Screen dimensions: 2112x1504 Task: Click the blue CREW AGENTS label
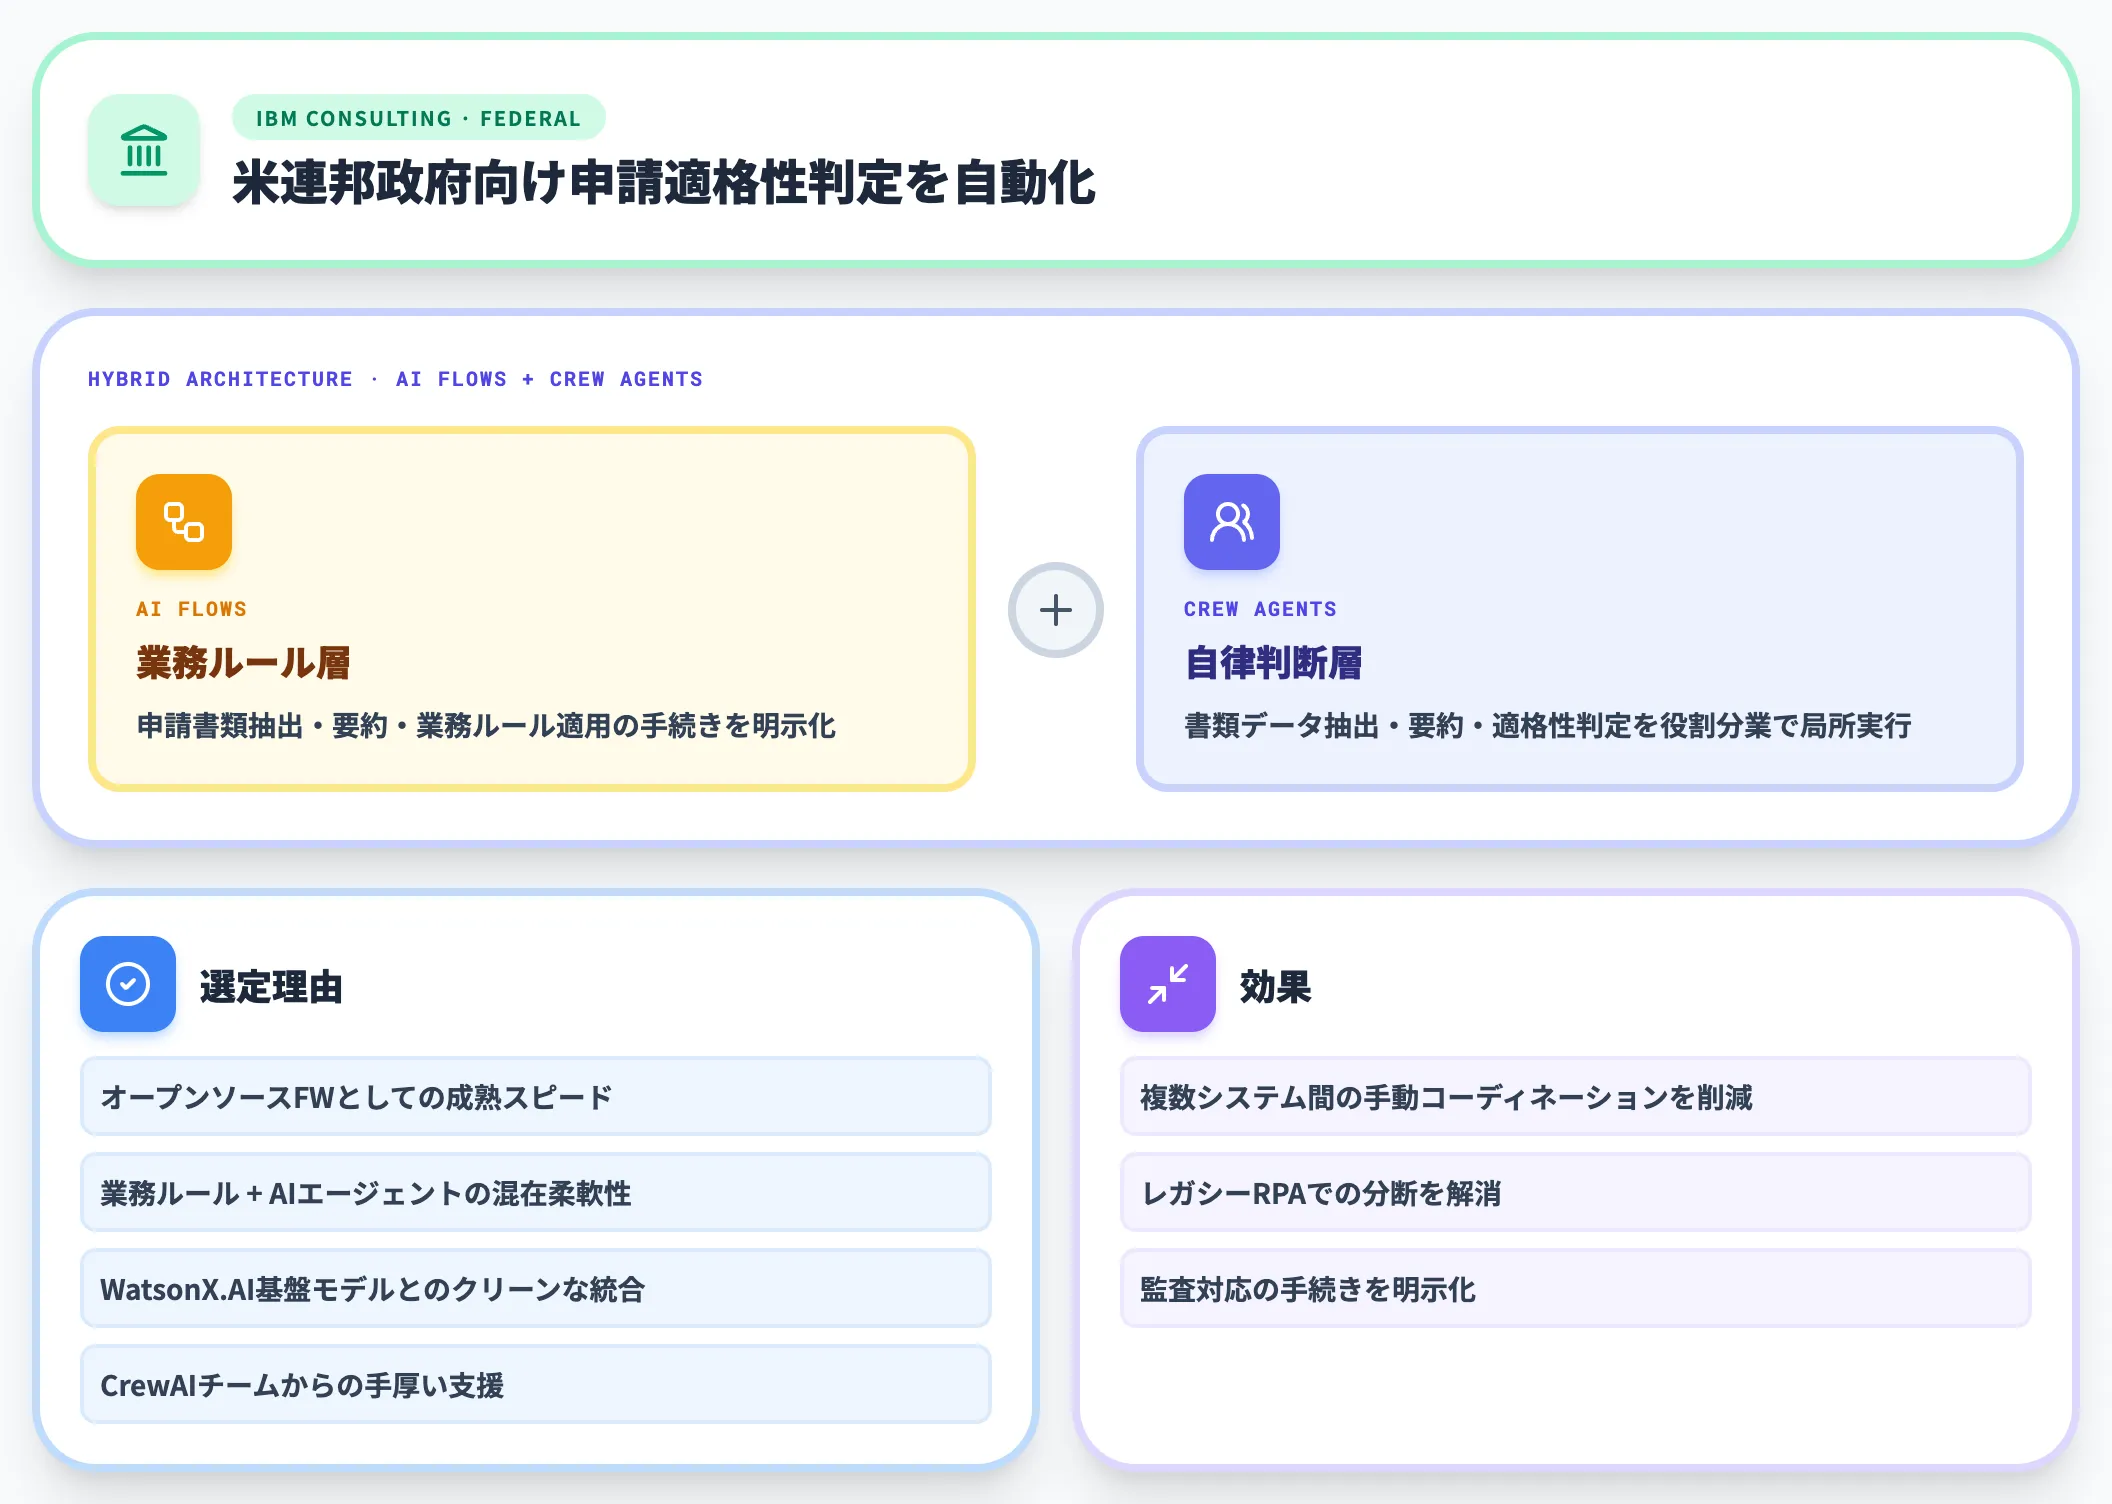(x=1260, y=609)
